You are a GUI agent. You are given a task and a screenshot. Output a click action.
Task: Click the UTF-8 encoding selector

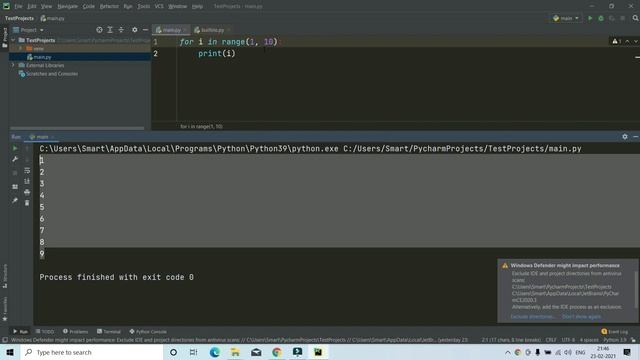(x=568, y=340)
